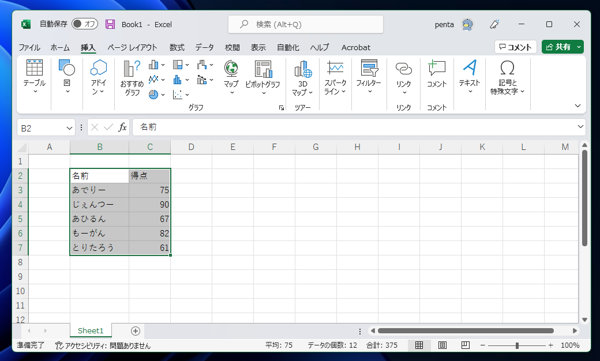Toggle AutoSave (自動保存) switch

85,24
